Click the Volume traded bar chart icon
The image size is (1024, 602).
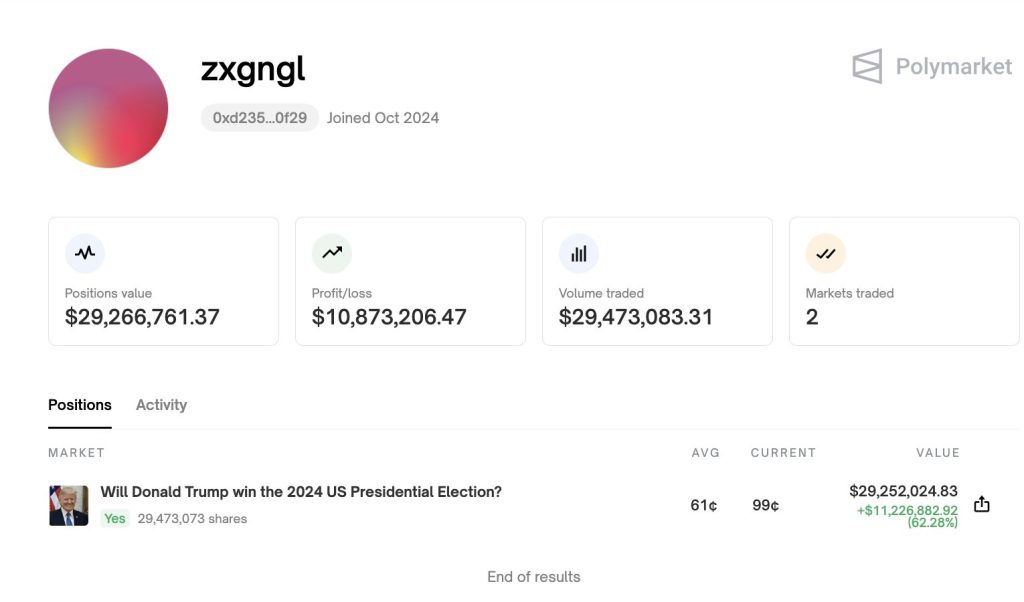click(x=578, y=252)
